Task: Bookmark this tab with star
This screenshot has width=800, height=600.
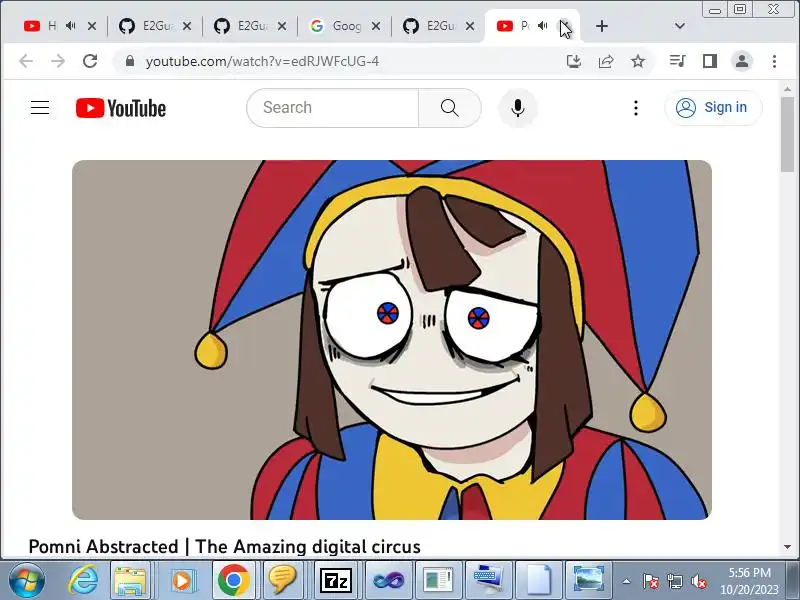Action: click(638, 61)
